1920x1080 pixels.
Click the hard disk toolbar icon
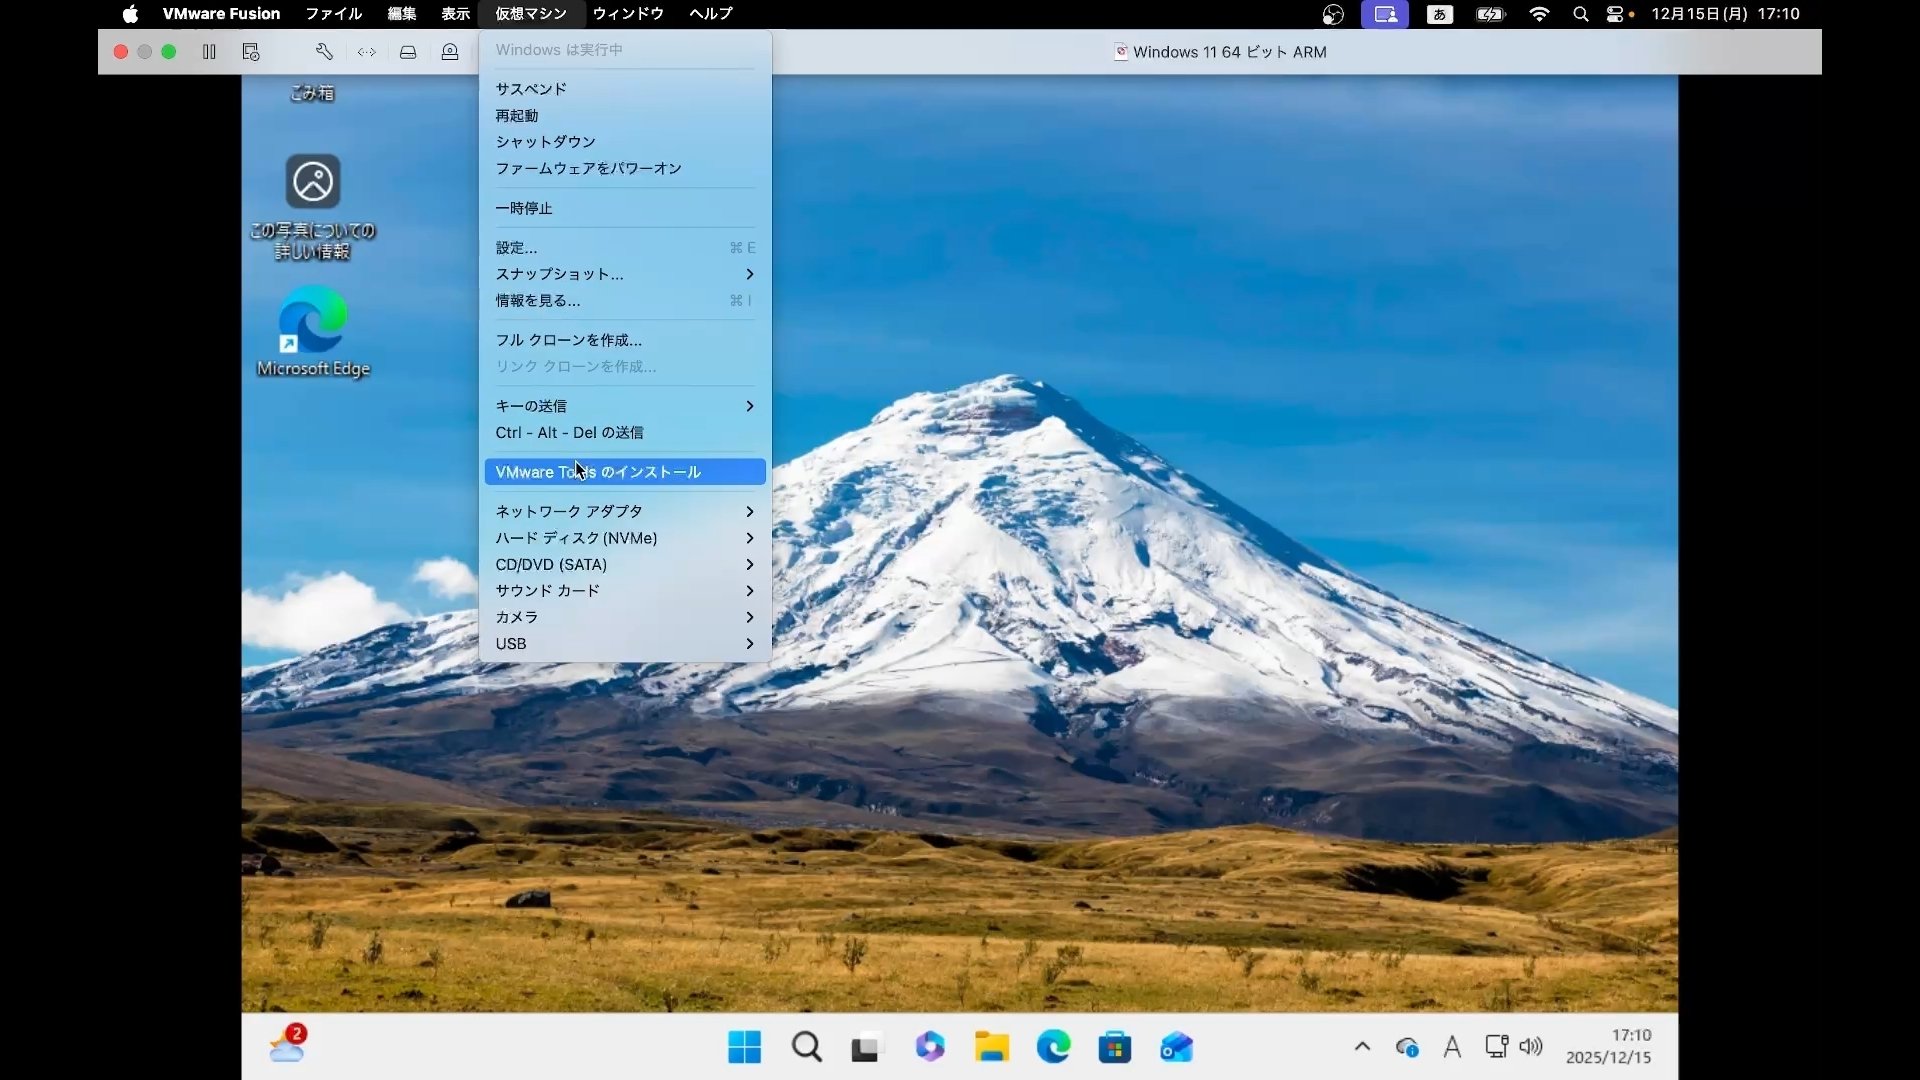coord(408,52)
